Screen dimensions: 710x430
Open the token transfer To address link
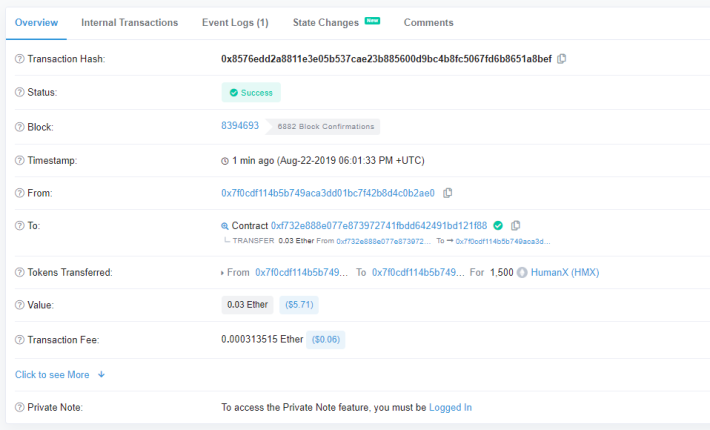coord(418,272)
